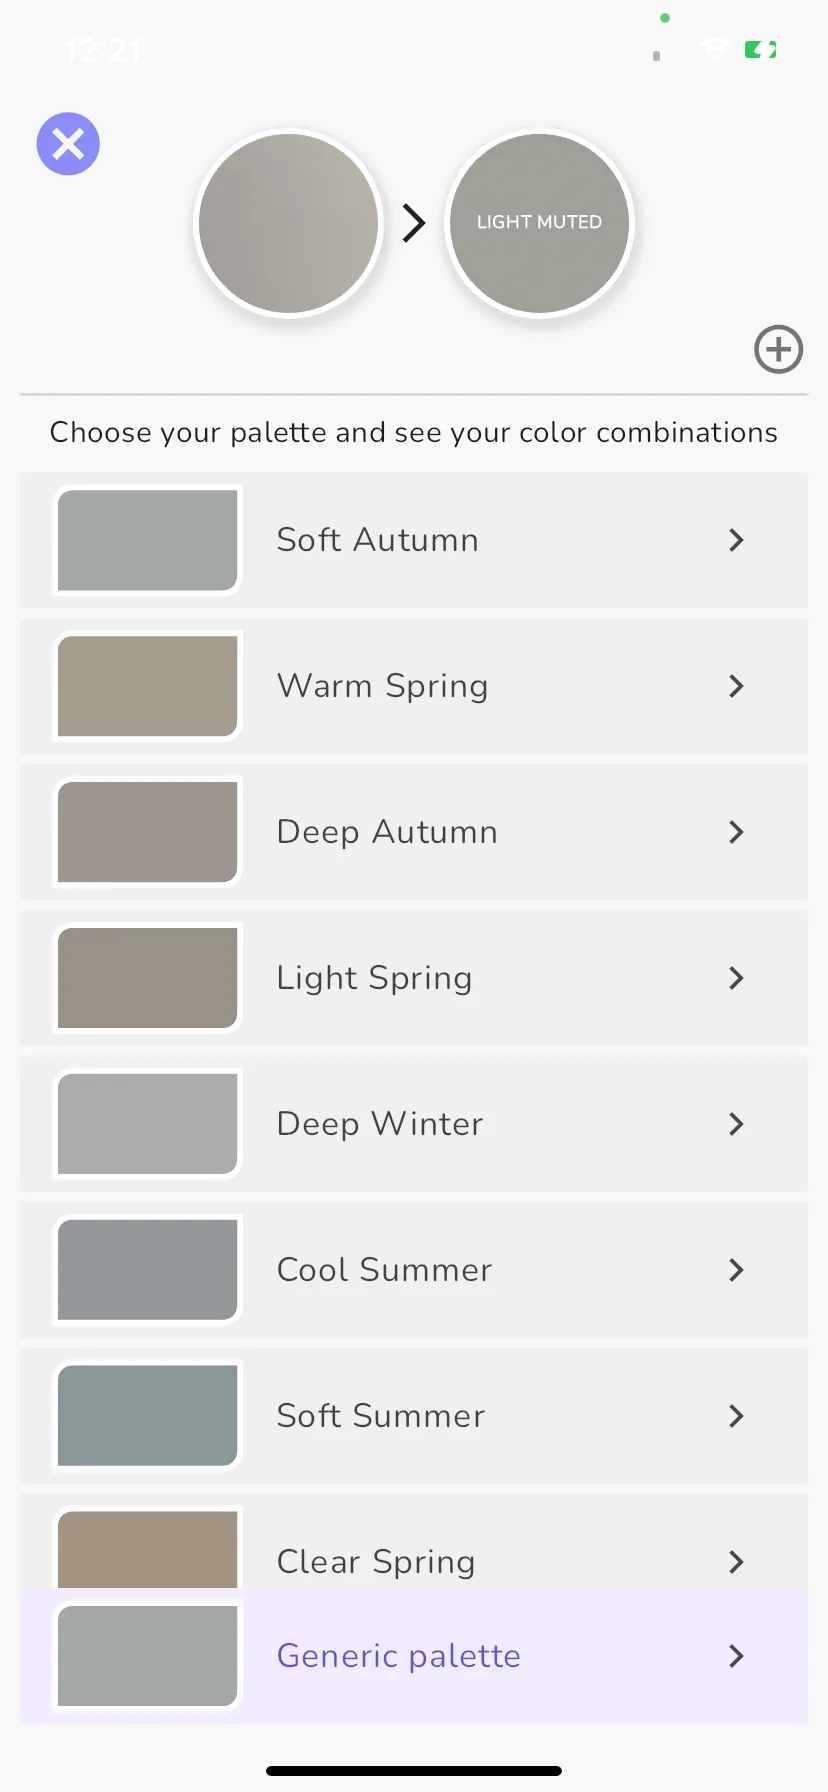The width and height of the screenshot is (828, 1792).
Task: Tap the battery status icon
Action: click(x=761, y=49)
